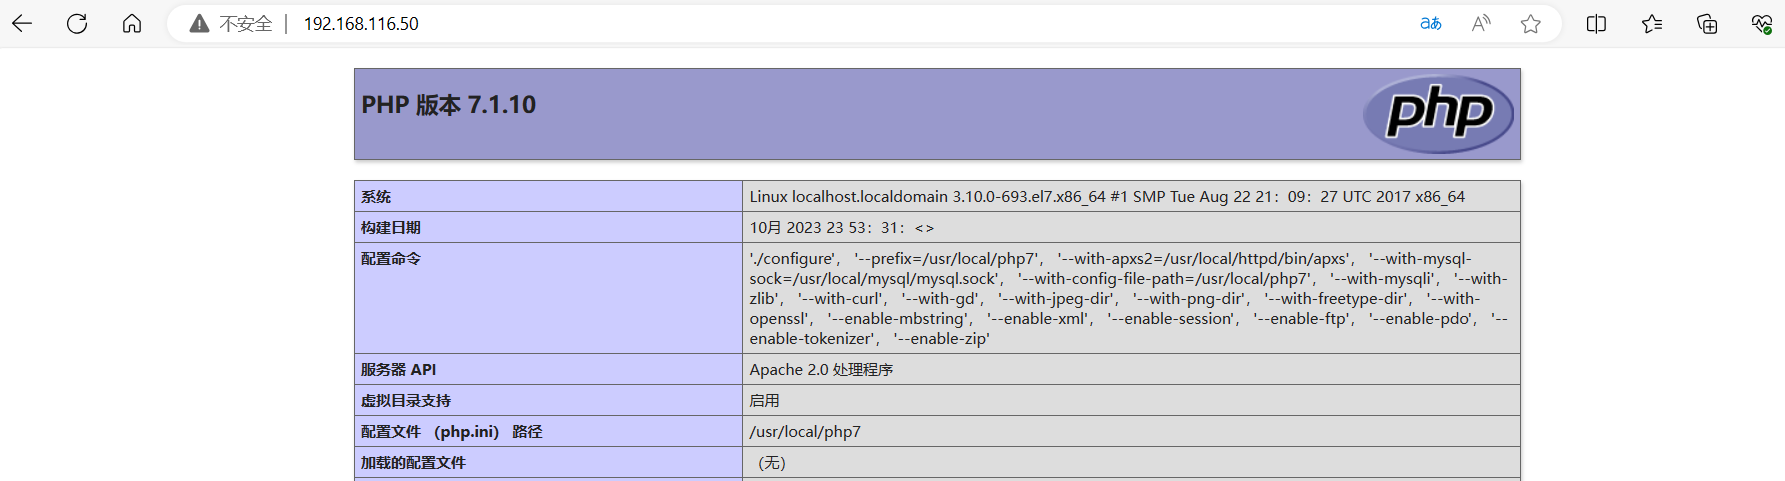This screenshot has width=1785, height=481.
Task: Click the PHP logo image
Action: (1438, 114)
